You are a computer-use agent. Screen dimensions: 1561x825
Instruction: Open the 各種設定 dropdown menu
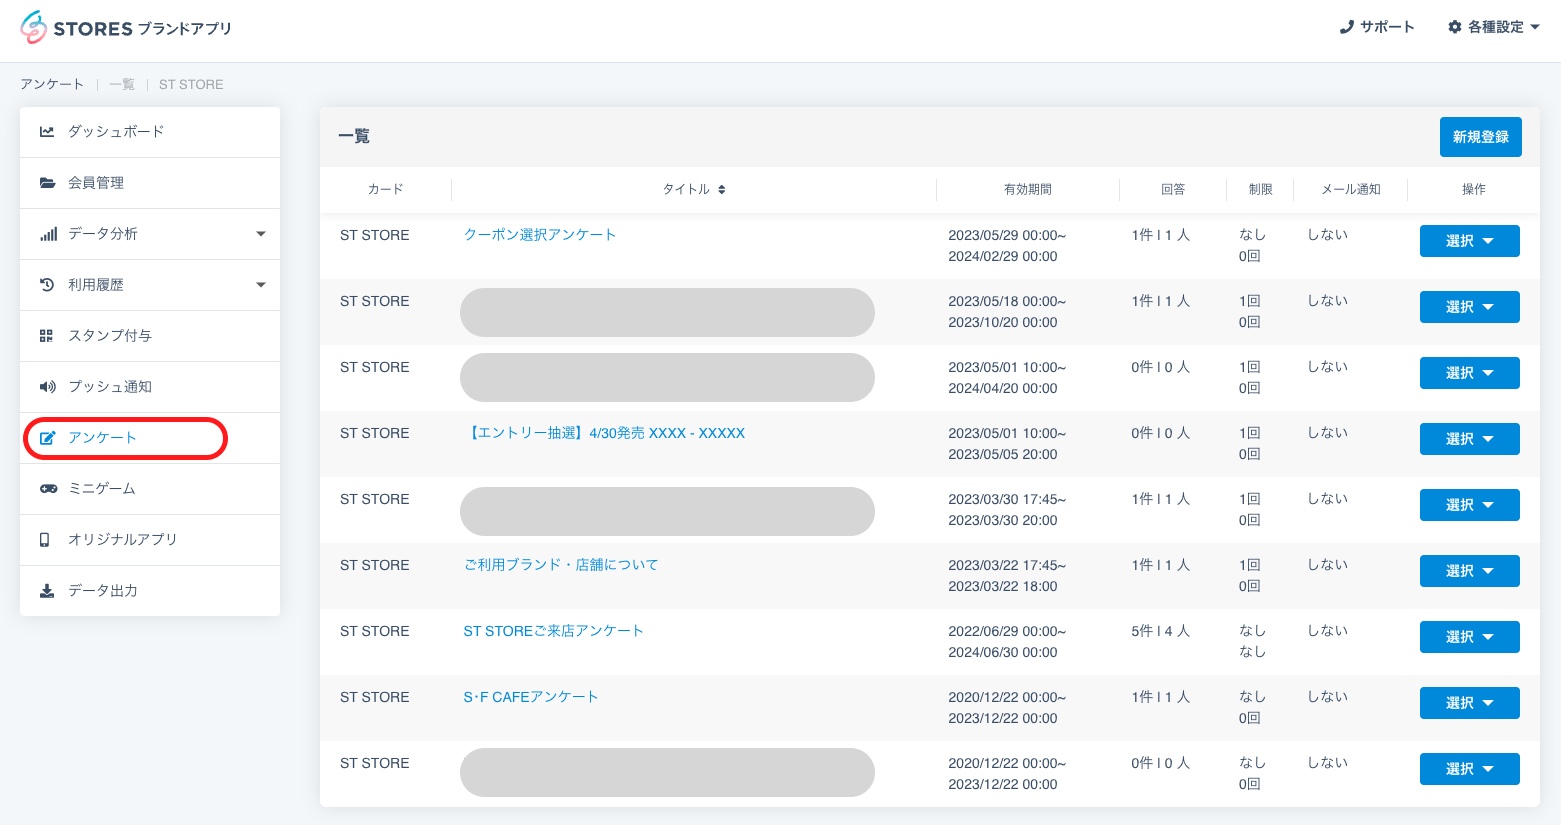click(1493, 27)
